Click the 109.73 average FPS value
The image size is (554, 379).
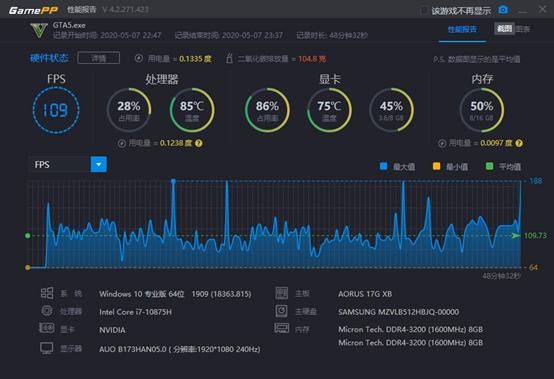tap(535, 236)
